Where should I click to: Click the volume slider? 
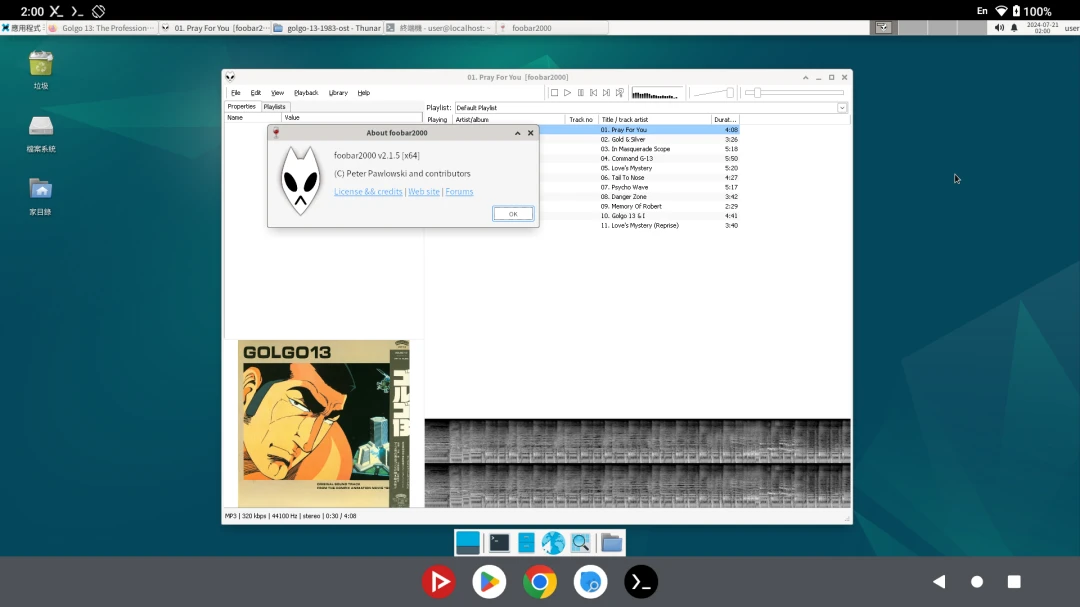(x=714, y=93)
